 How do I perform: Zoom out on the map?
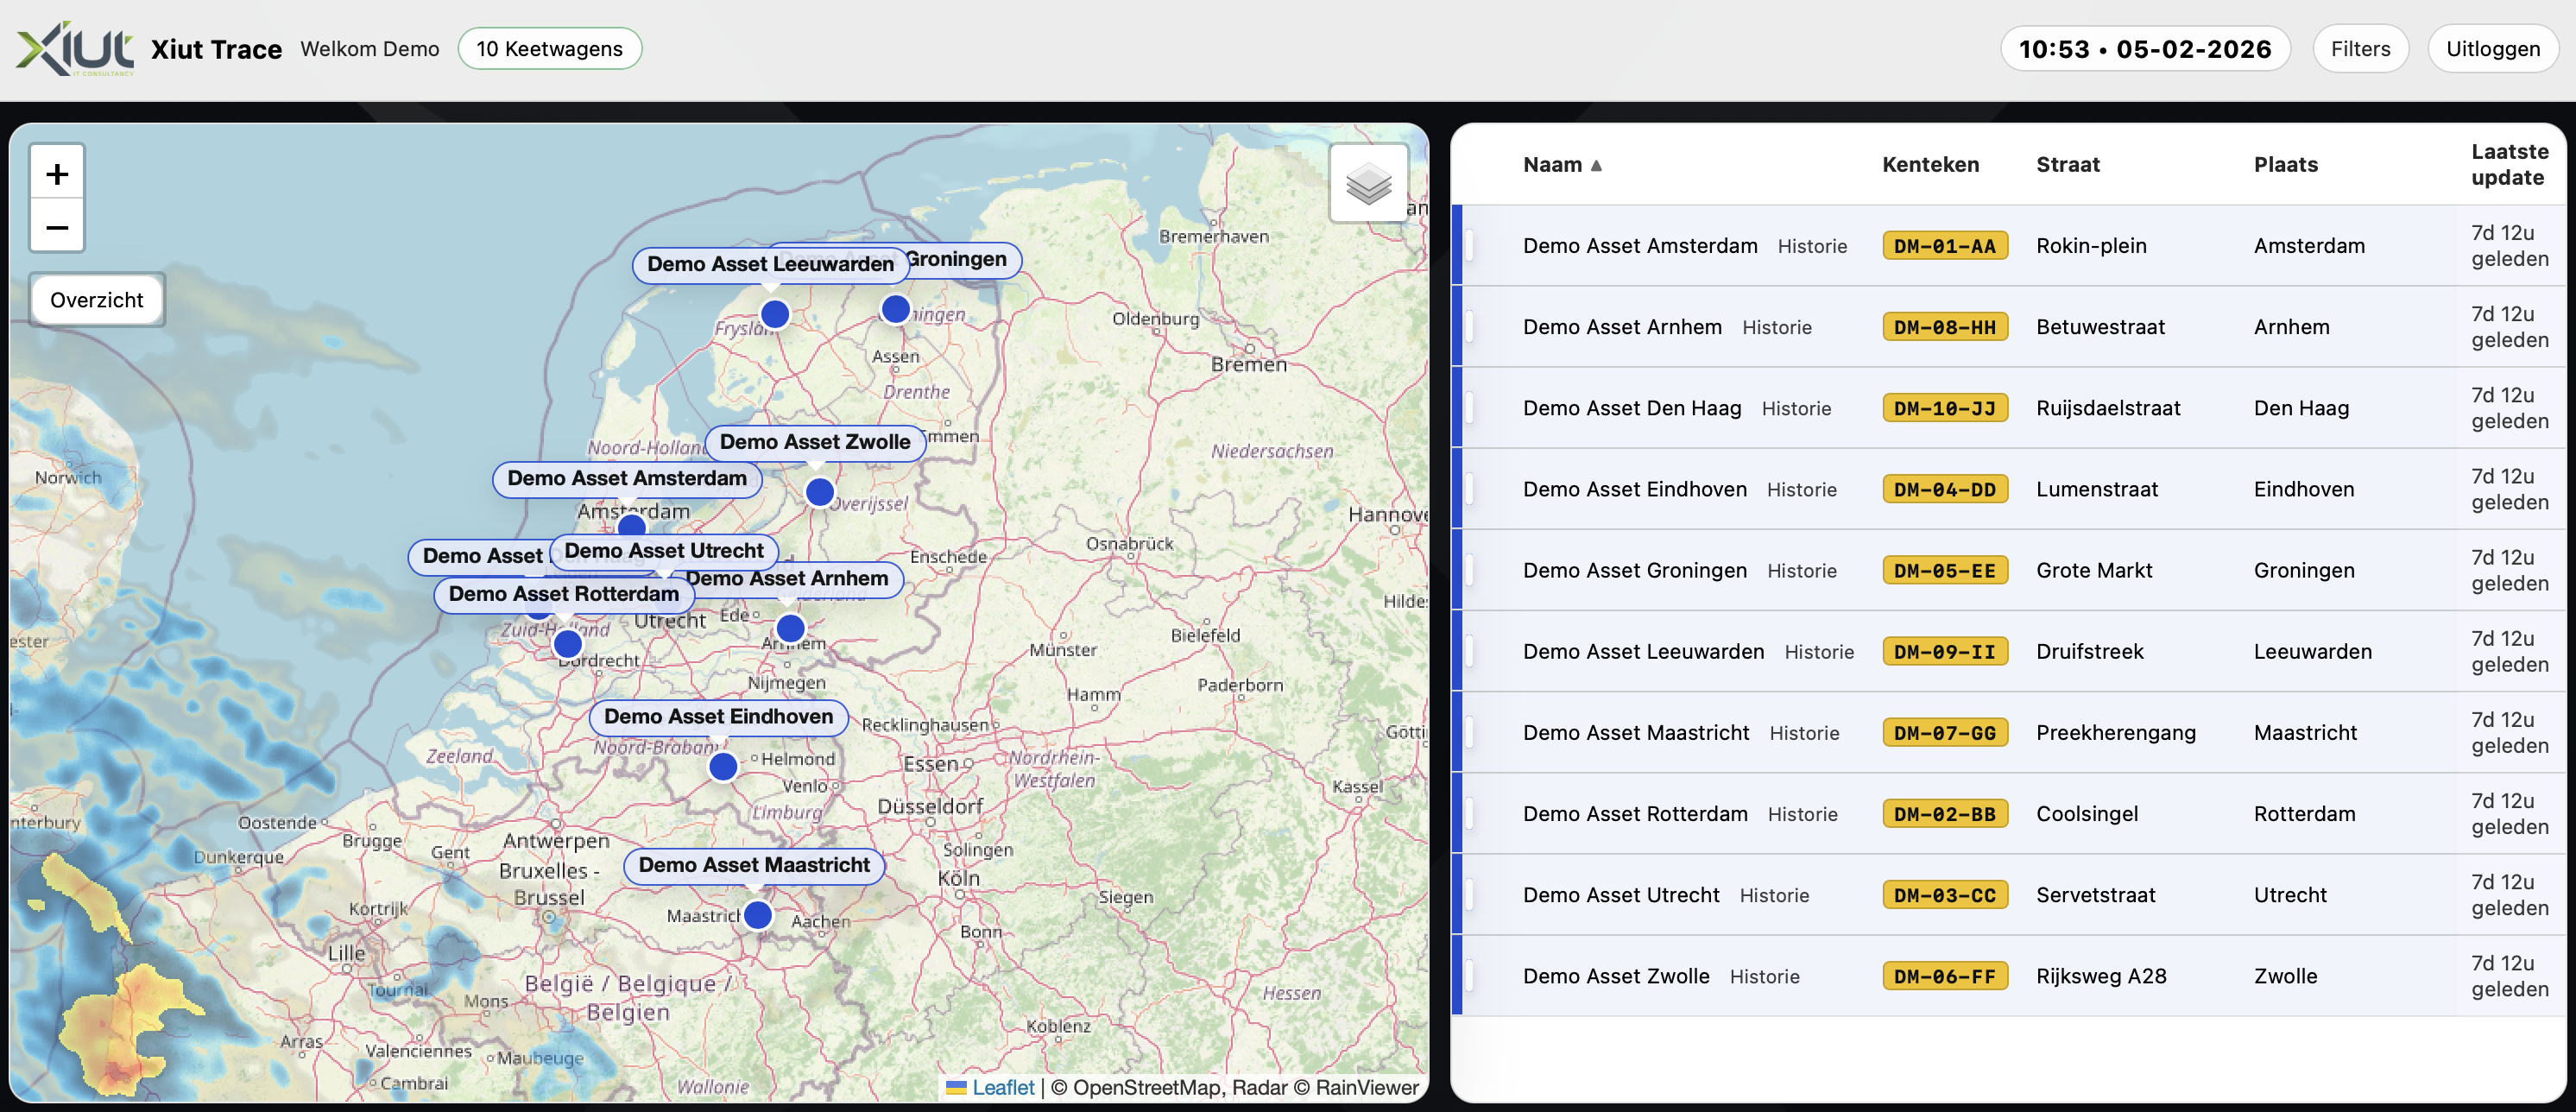pyautogui.click(x=57, y=227)
